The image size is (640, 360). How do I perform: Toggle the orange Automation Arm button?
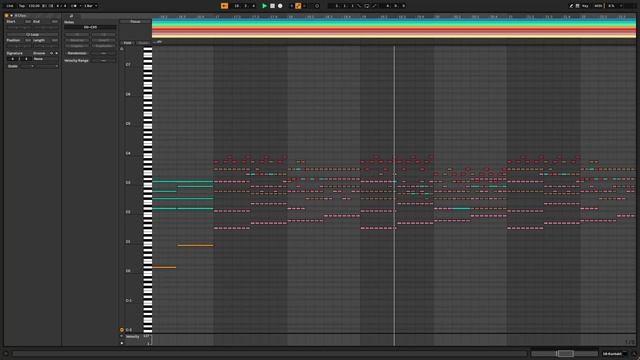click(x=298, y=6)
